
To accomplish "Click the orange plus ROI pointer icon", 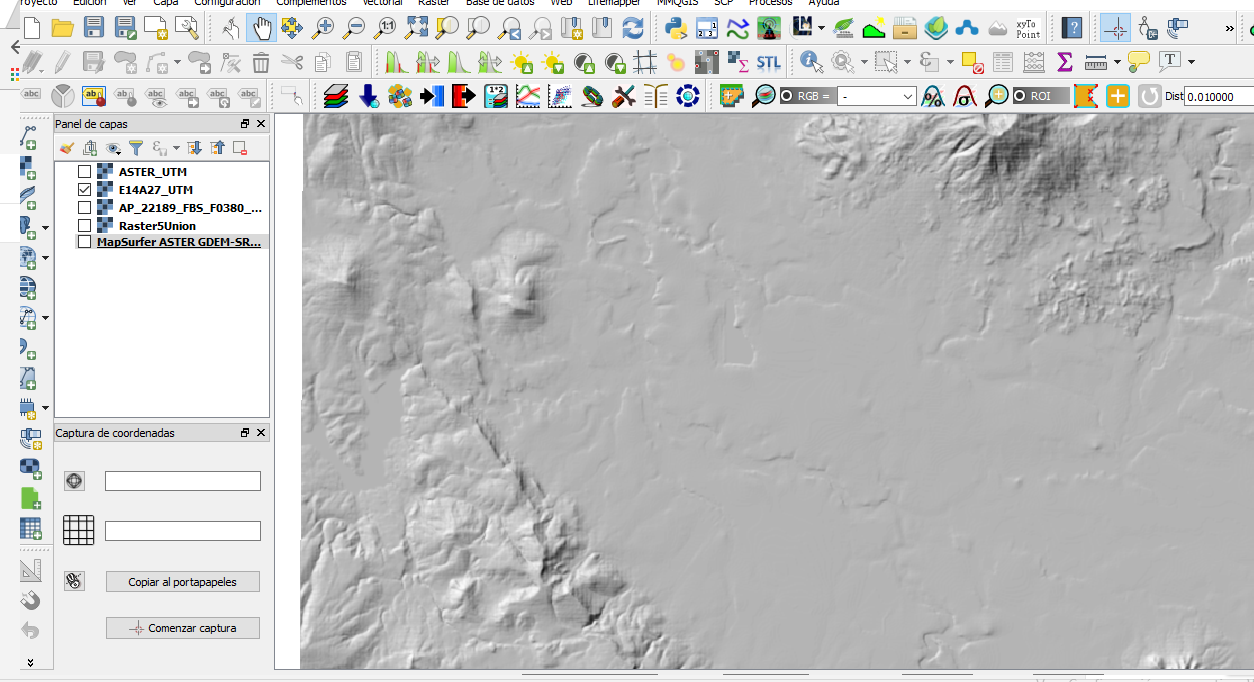I will [1117, 96].
